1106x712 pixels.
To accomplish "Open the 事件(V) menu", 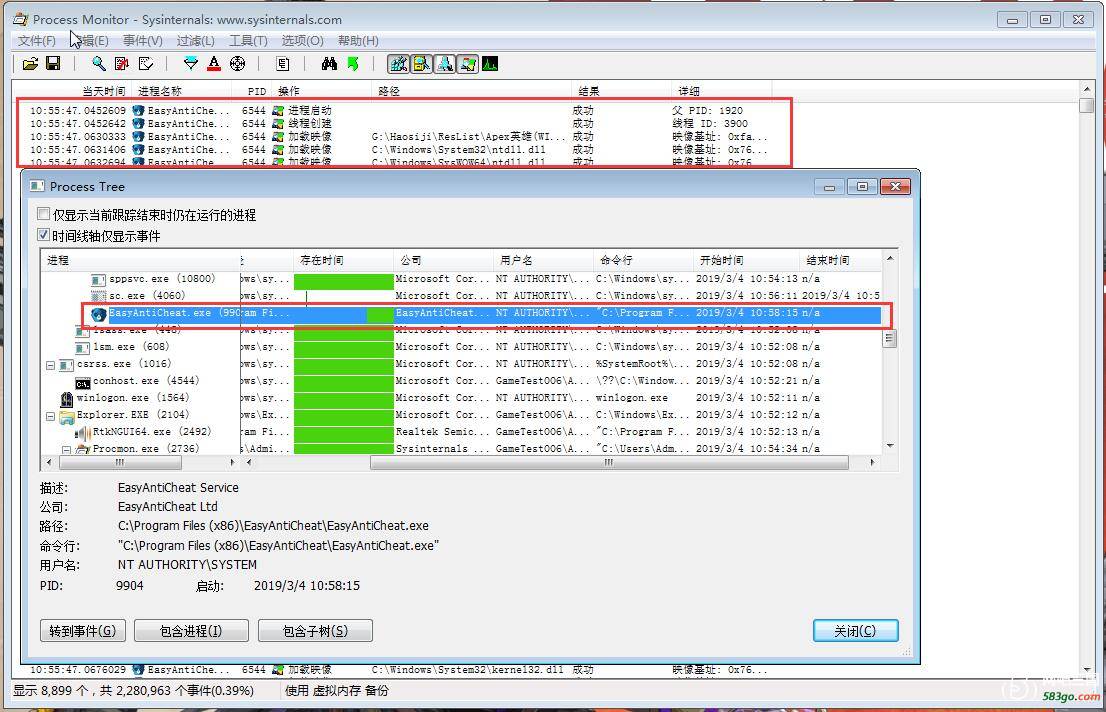I will point(142,41).
